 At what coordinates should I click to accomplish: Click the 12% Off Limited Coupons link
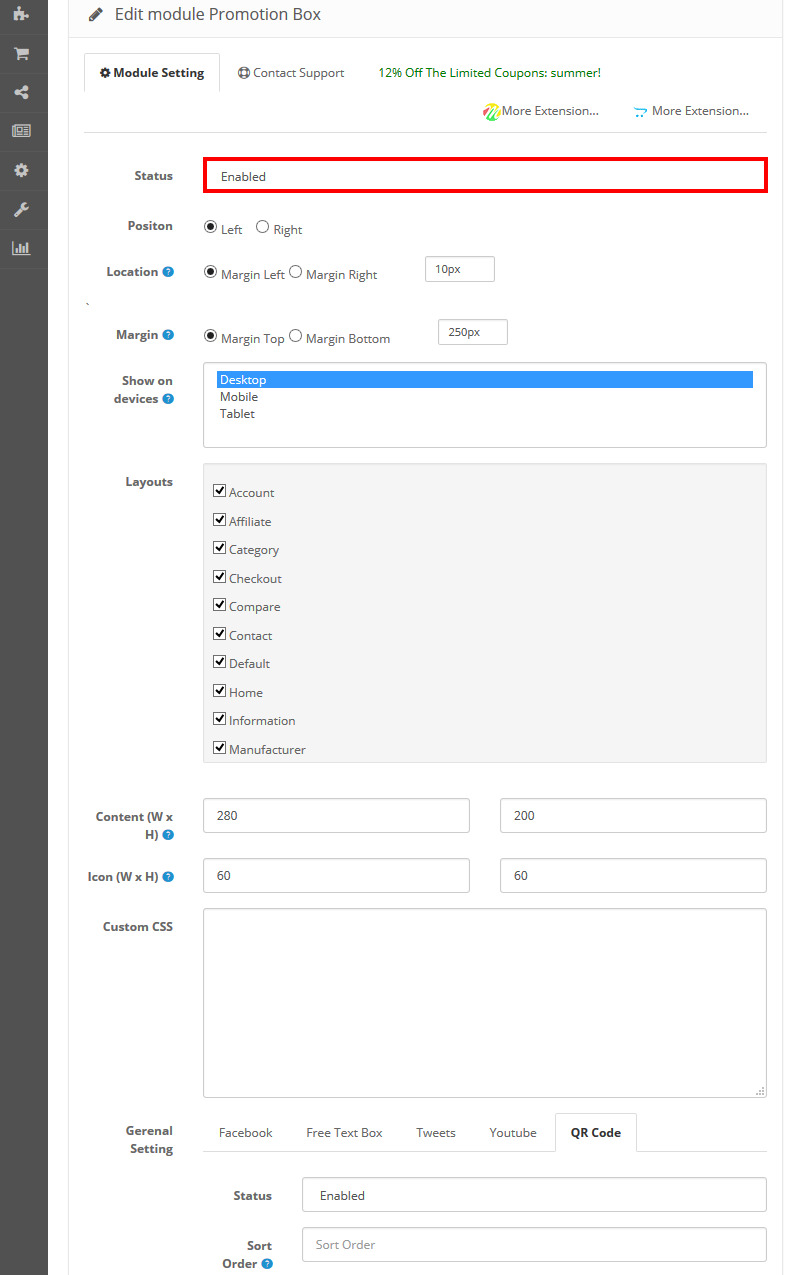pos(489,73)
